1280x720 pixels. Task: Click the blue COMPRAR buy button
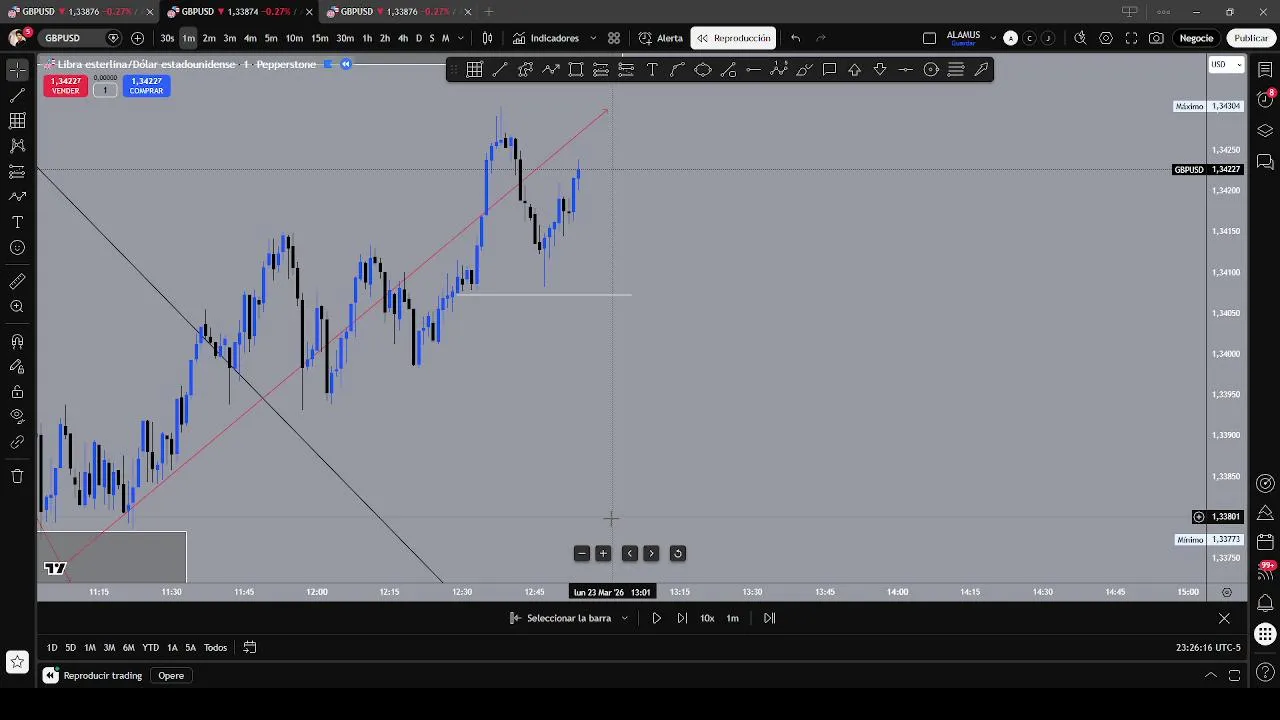tap(146, 86)
